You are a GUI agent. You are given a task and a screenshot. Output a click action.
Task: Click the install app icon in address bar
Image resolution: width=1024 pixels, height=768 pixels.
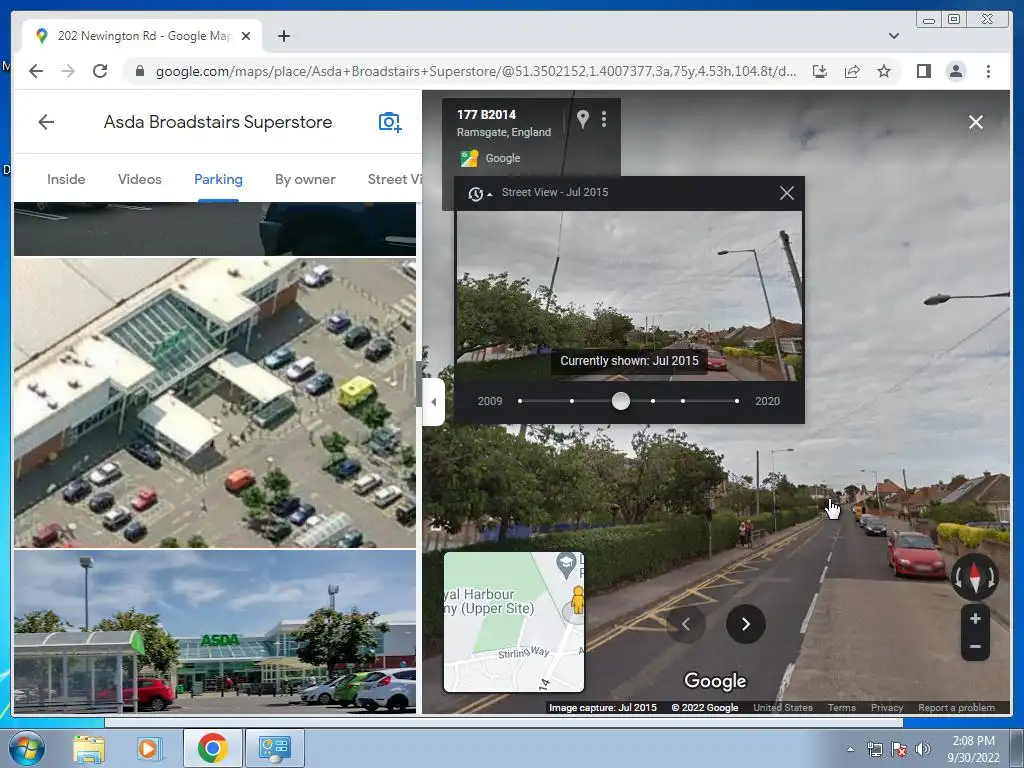tap(820, 71)
